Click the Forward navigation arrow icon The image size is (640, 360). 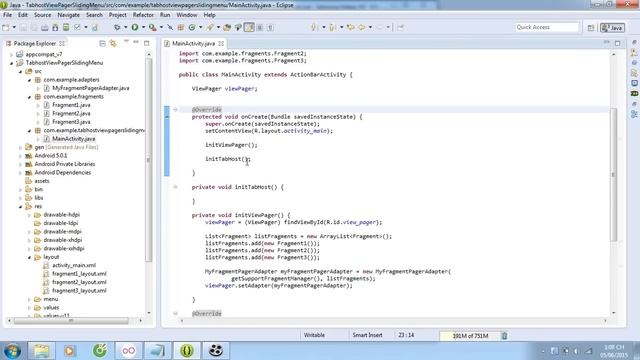pyautogui.click(x=380, y=27)
